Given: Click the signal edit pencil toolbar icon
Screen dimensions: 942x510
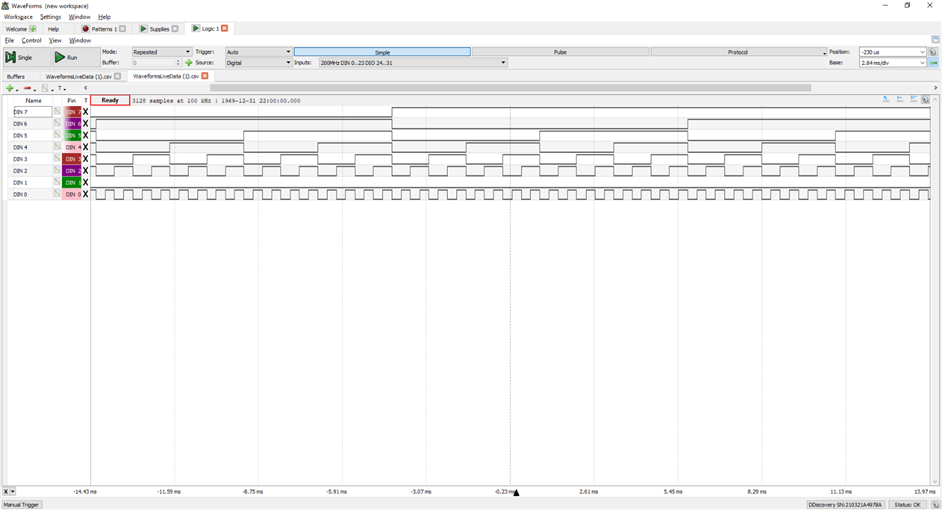Looking at the screenshot, I should [x=45, y=88].
